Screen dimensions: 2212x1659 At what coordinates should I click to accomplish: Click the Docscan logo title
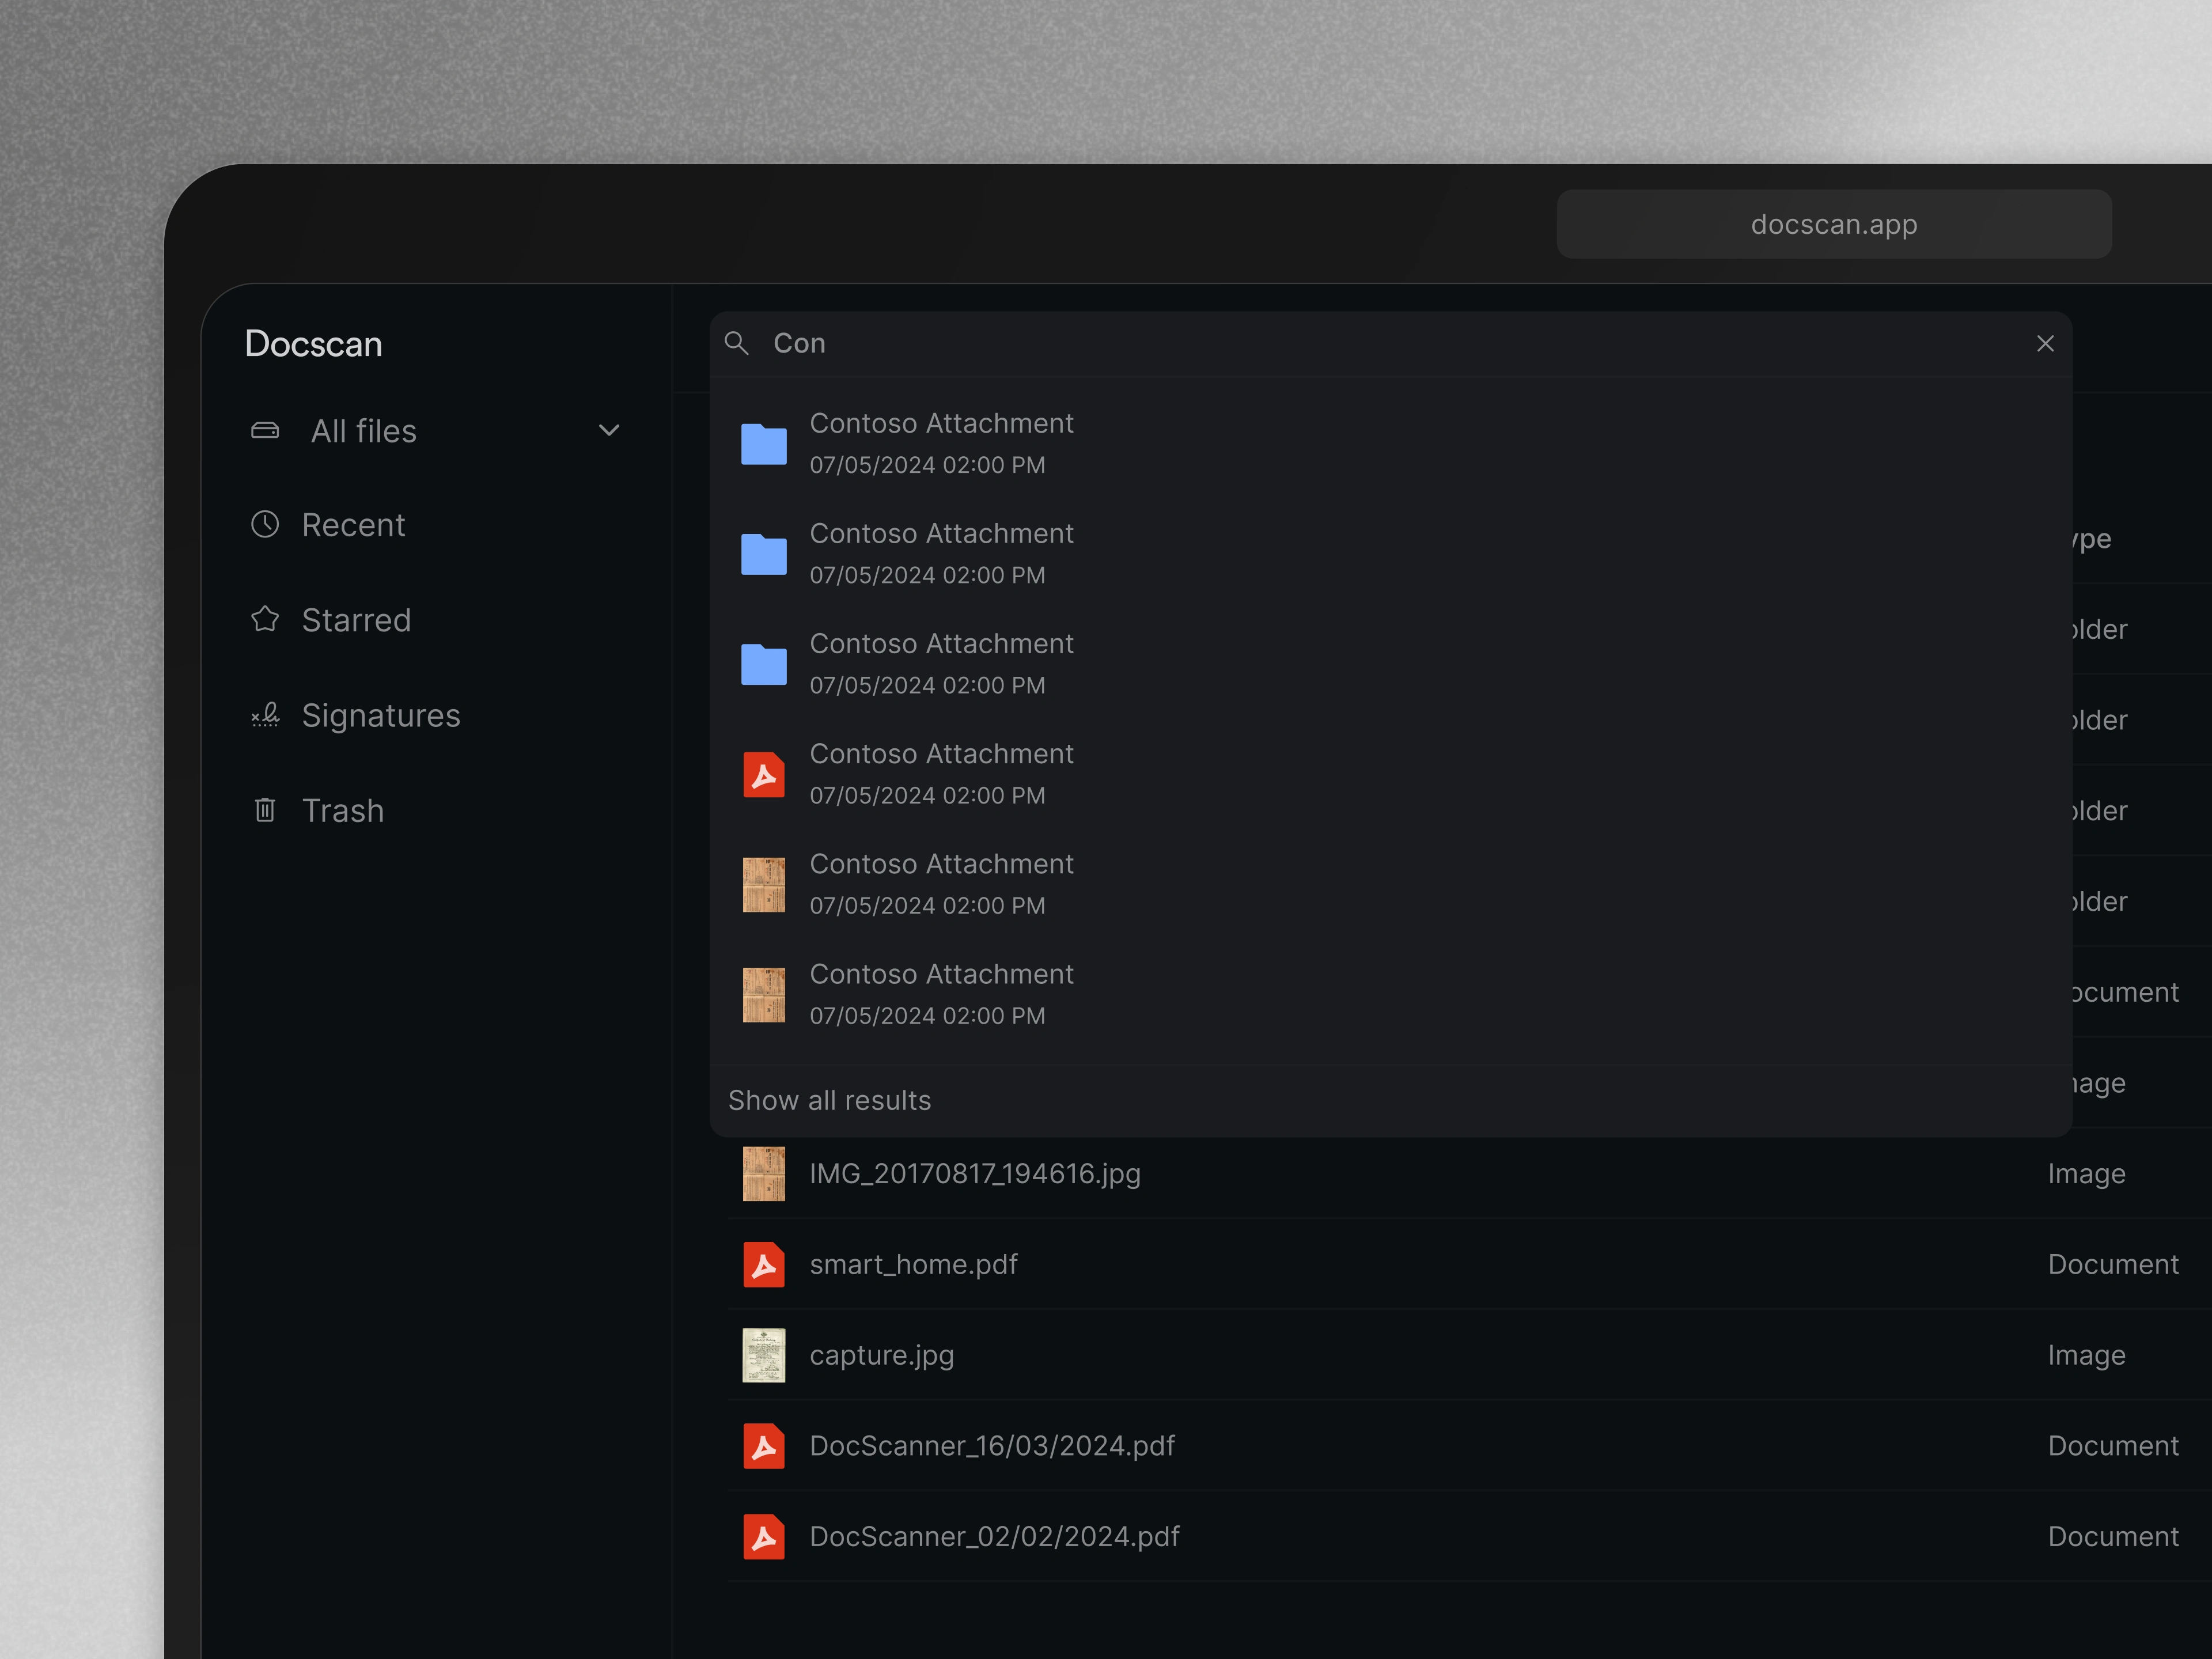313,344
